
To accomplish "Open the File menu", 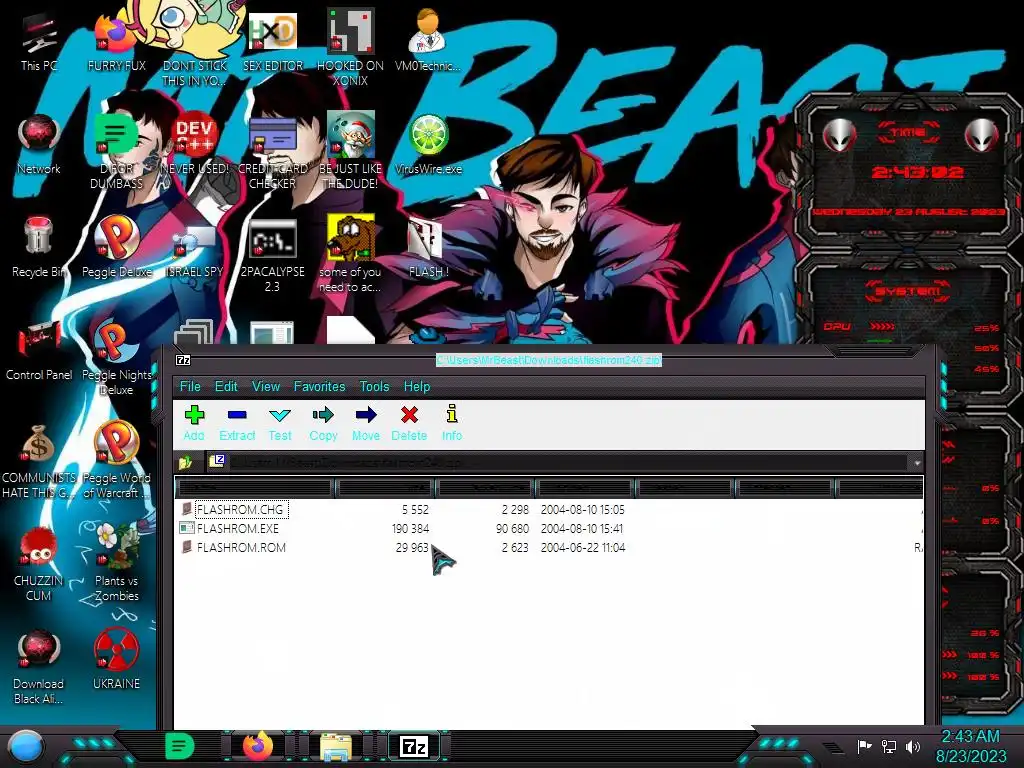I will [190, 387].
